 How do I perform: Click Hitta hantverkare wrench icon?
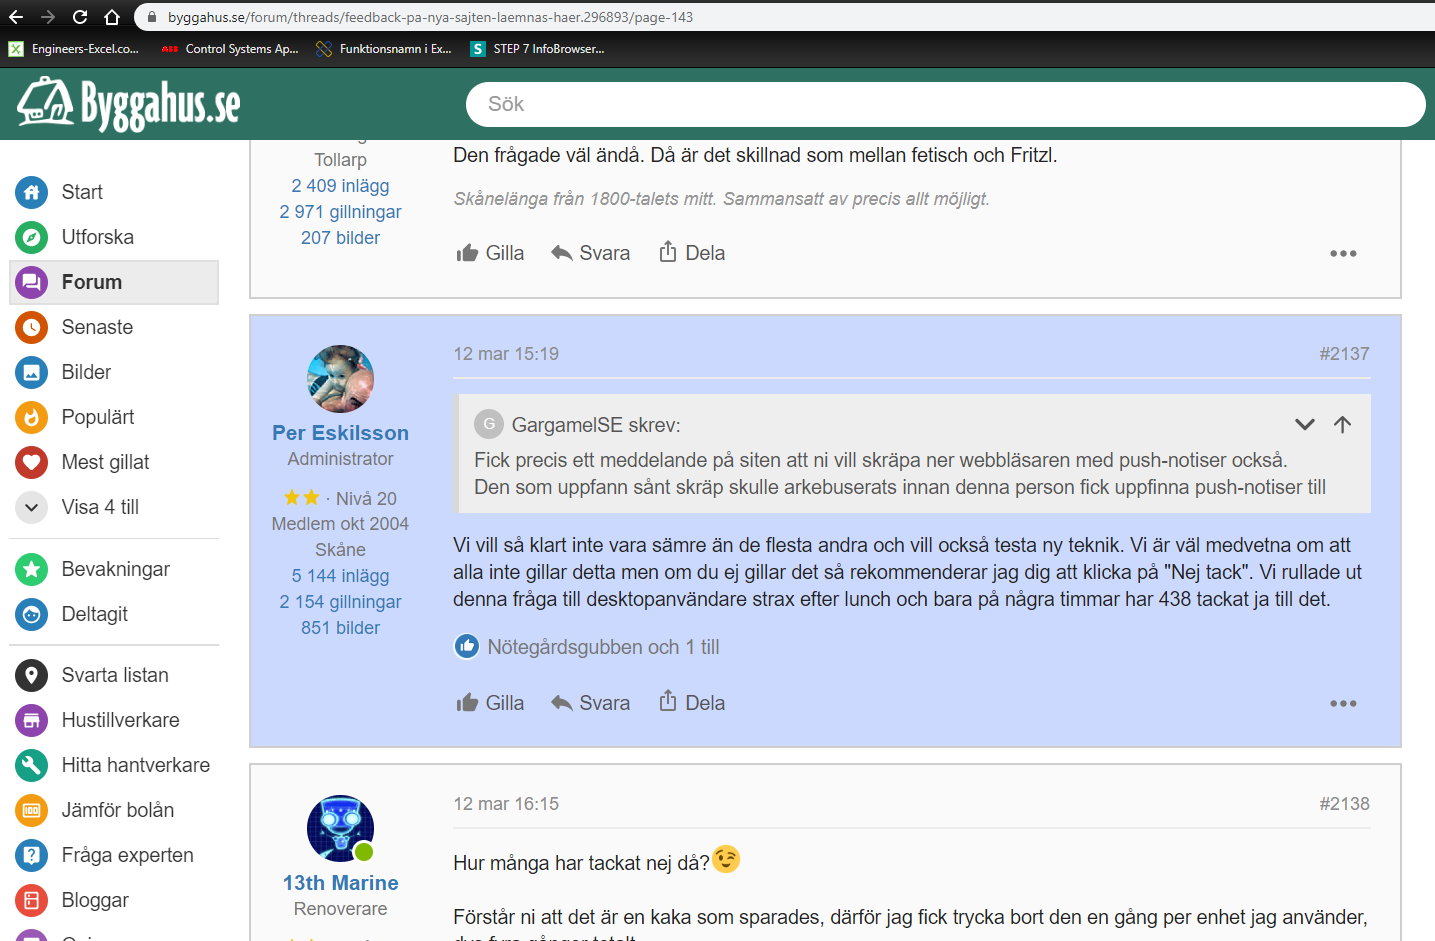tap(32, 765)
